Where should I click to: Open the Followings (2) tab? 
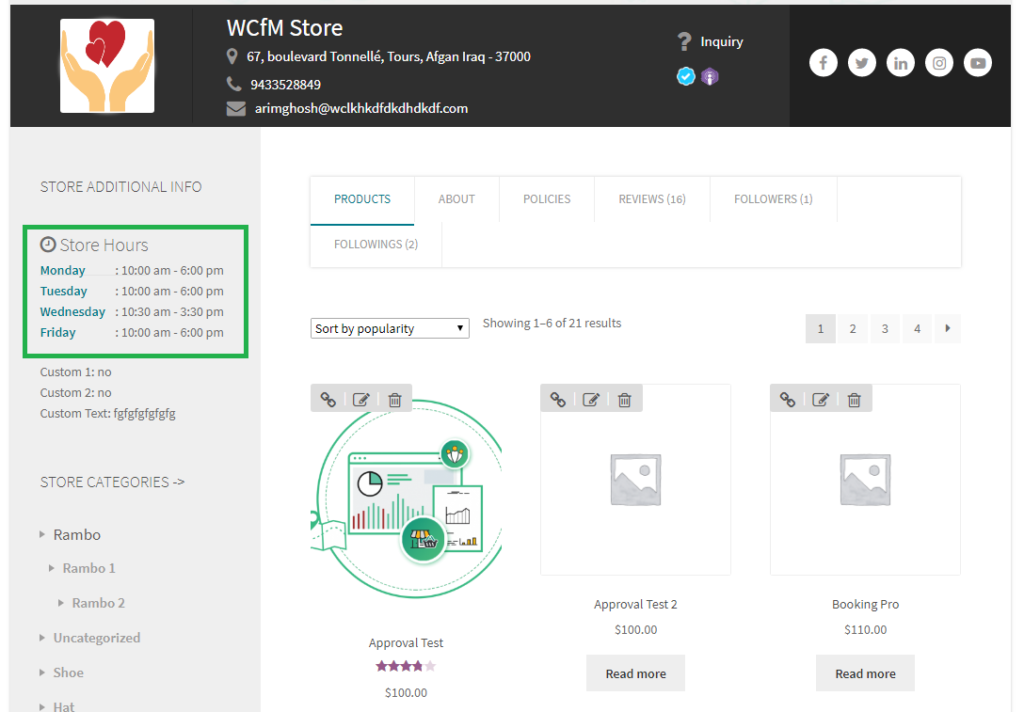pyautogui.click(x=376, y=244)
